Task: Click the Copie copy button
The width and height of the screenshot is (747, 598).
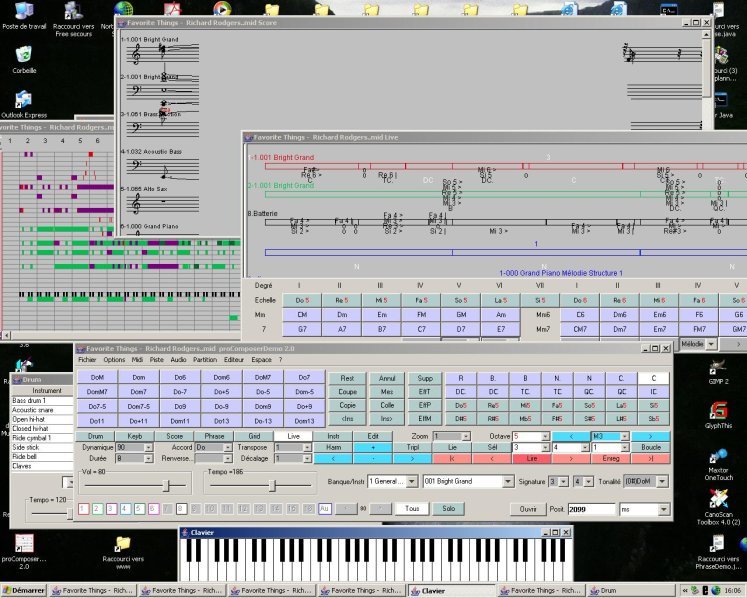Action: [x=347, y=405]
